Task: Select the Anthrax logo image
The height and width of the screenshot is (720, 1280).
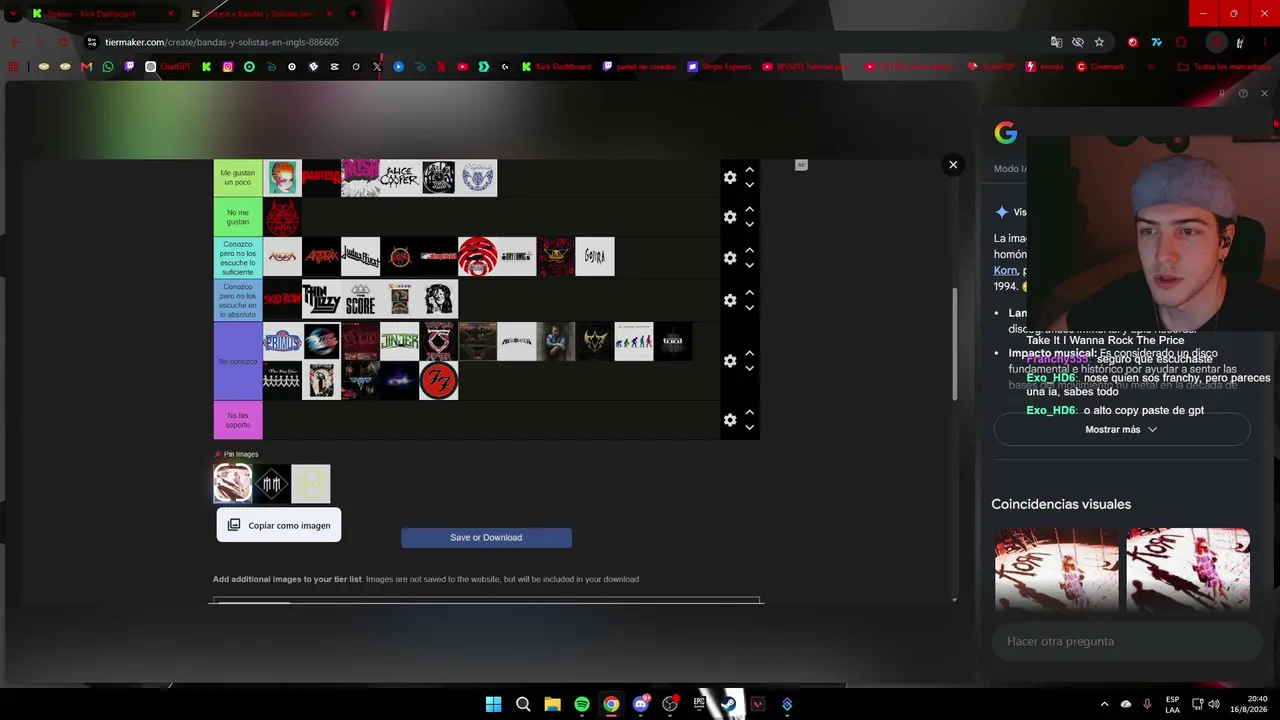Action: click(321, 257)
